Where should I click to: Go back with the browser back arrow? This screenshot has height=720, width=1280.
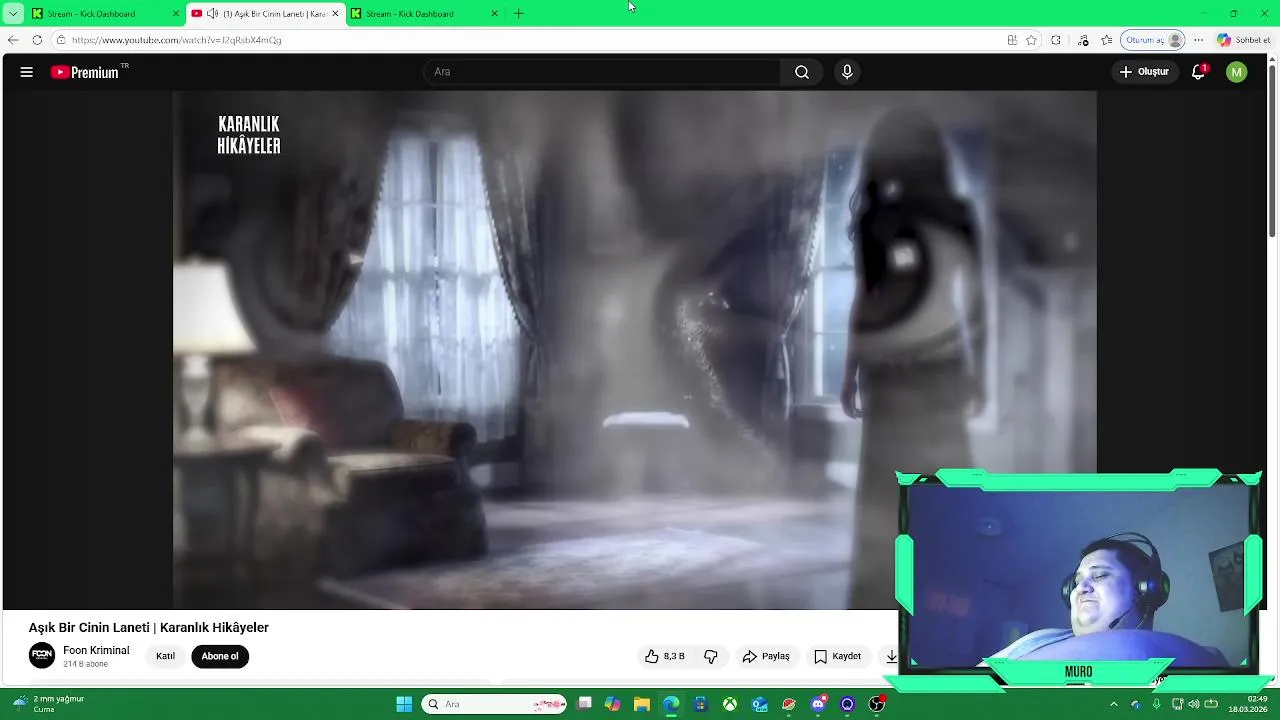[x=13, y=40]
